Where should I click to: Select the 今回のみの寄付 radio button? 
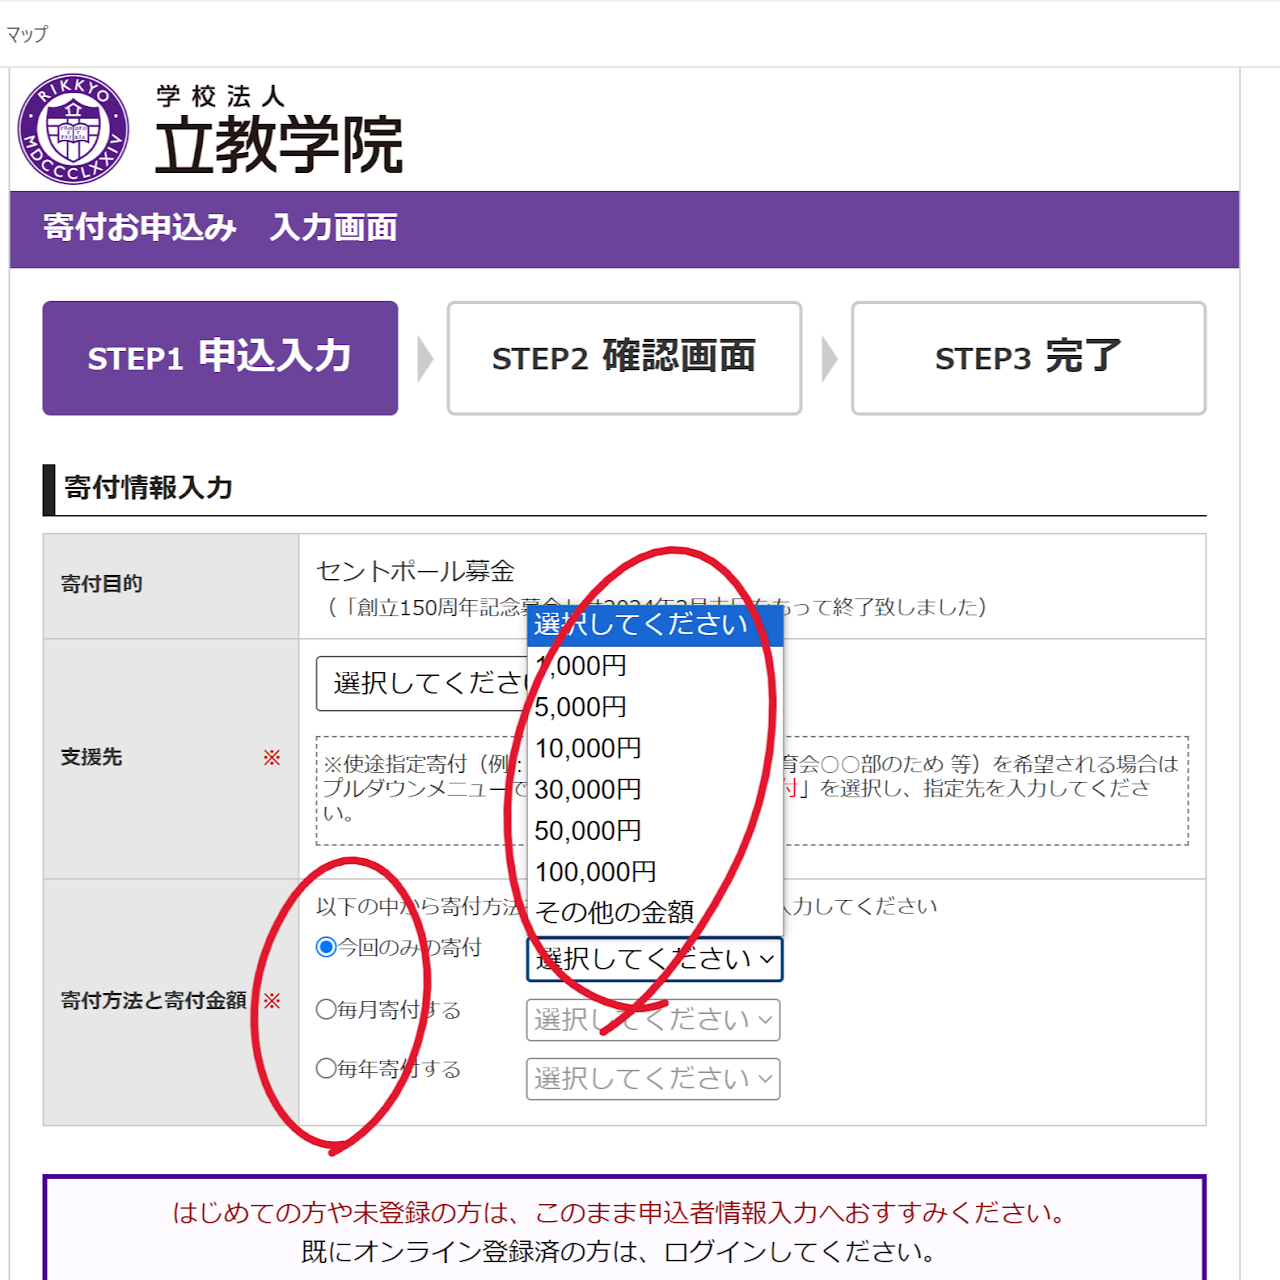click(326, 947)
